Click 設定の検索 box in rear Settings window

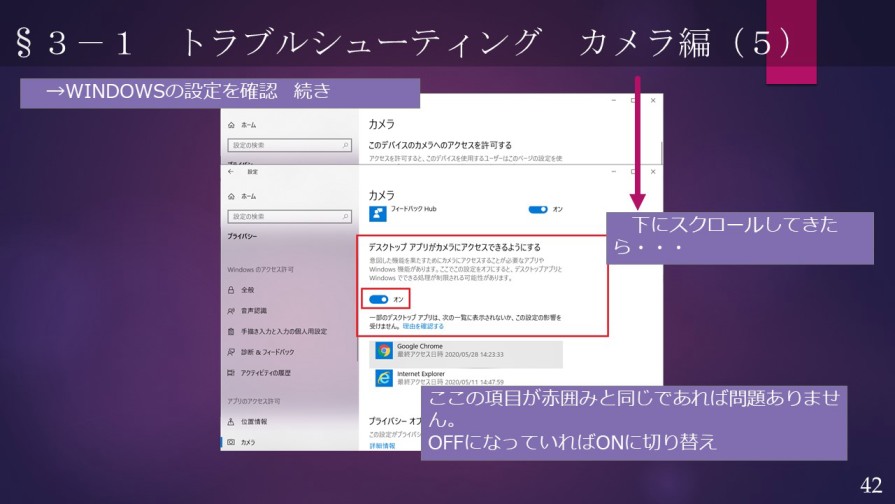(290, 146)
